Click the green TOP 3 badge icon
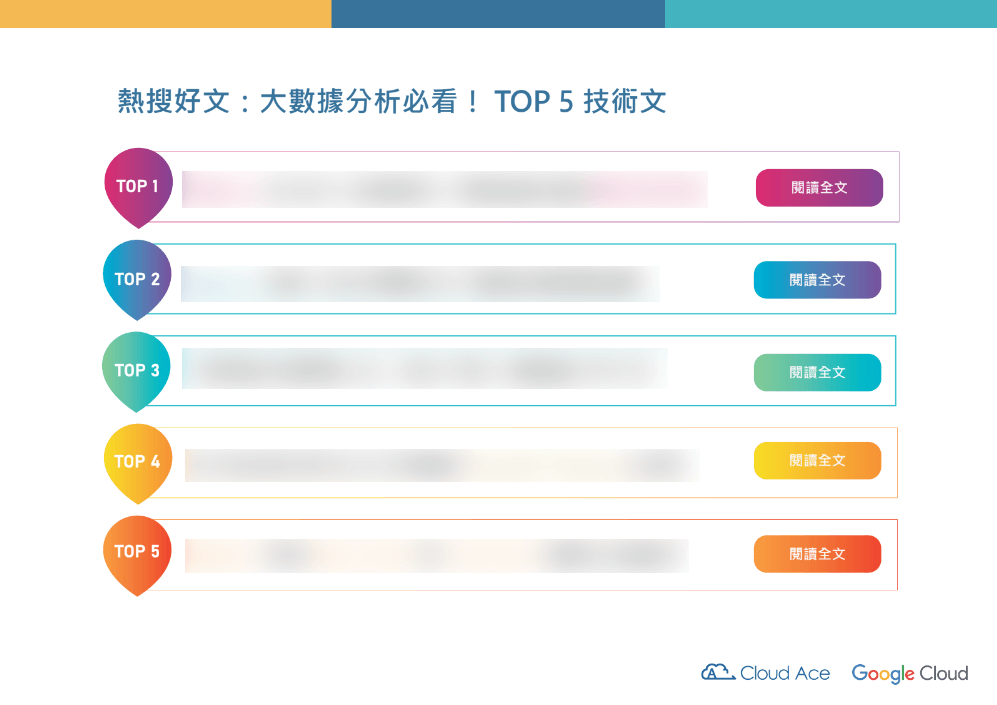This screenshot has height=705, width=997. [x=137, y=370]
